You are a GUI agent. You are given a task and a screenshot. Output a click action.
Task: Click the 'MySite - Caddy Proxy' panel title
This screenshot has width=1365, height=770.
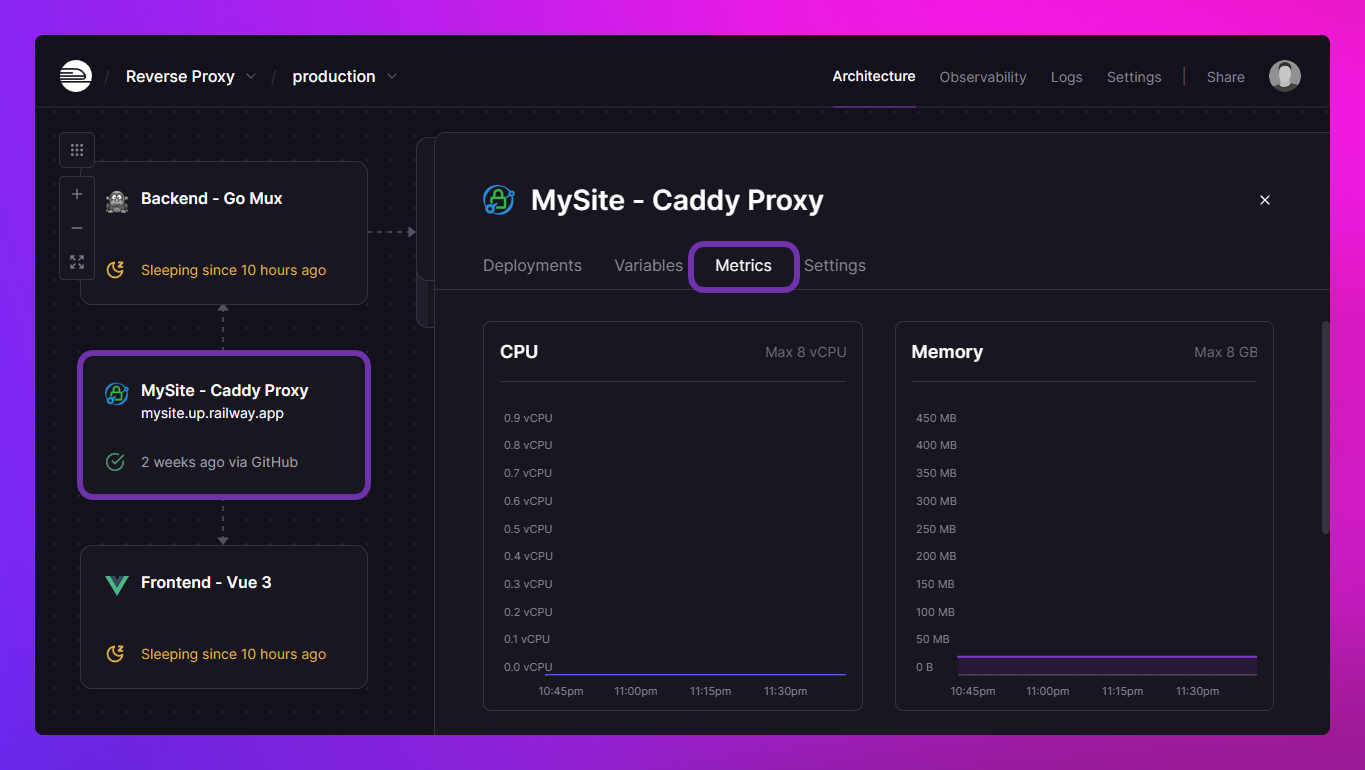677,200
